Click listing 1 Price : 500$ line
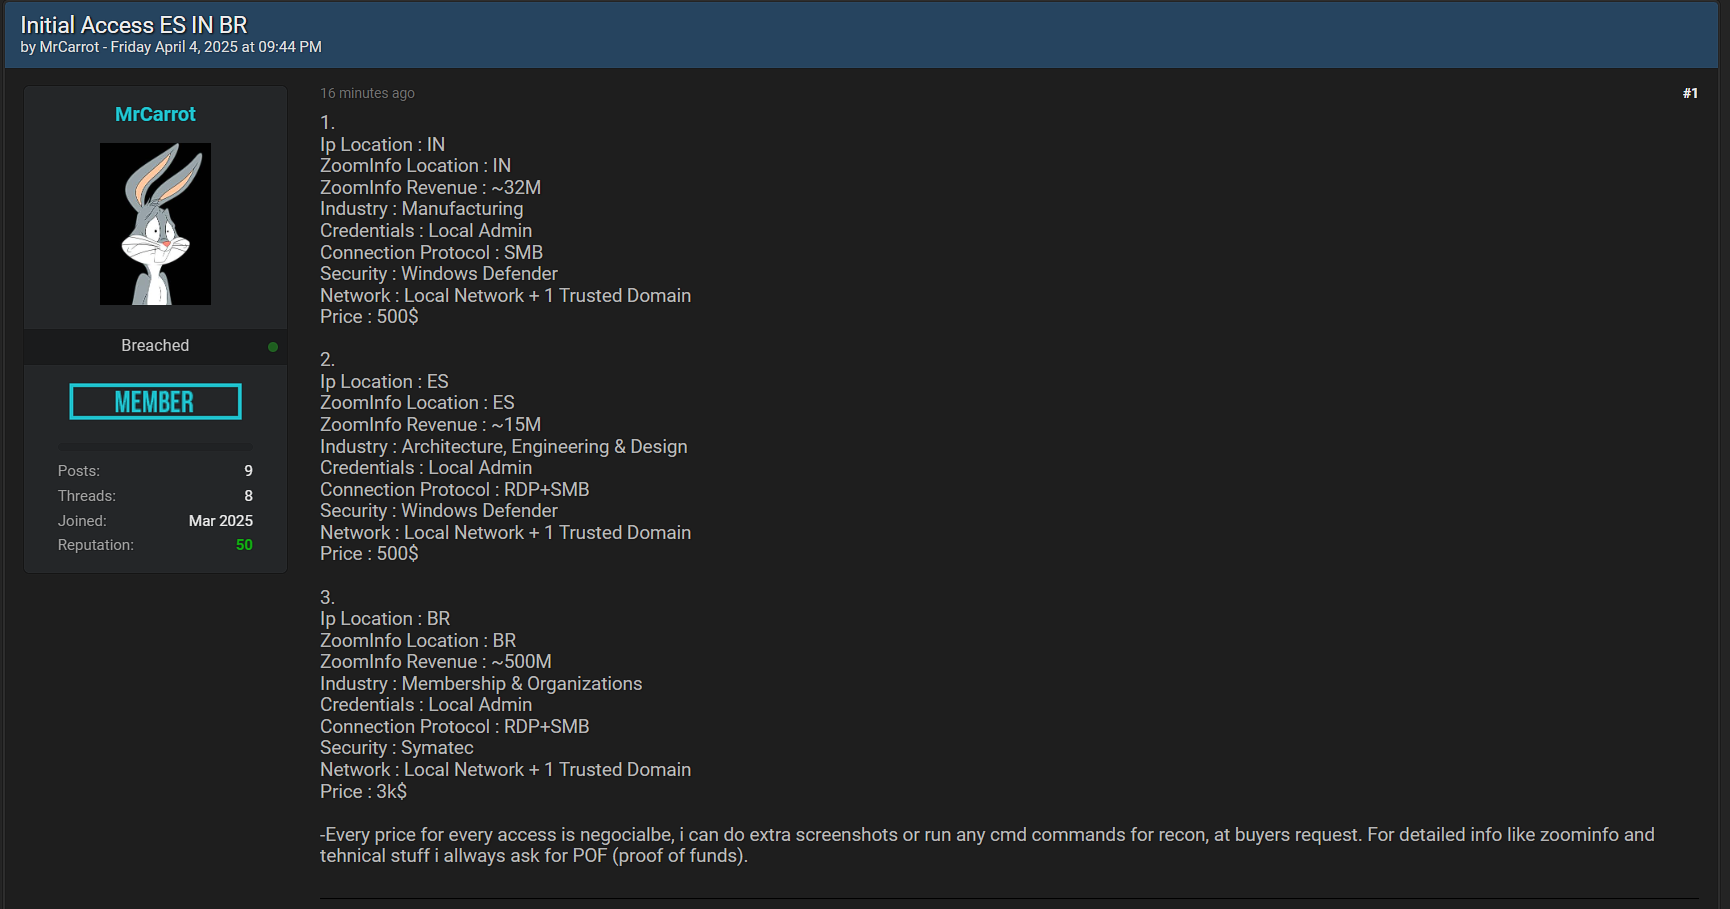 click(x=369, y=317)
